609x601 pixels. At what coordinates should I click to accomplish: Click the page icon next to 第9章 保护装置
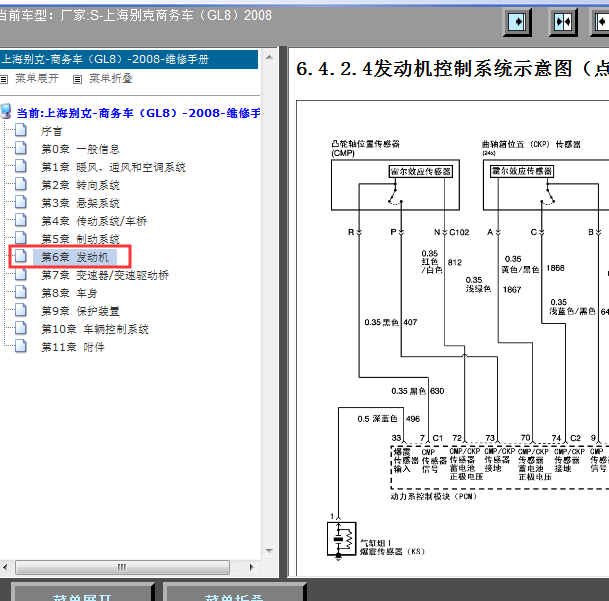coord(21,310)
